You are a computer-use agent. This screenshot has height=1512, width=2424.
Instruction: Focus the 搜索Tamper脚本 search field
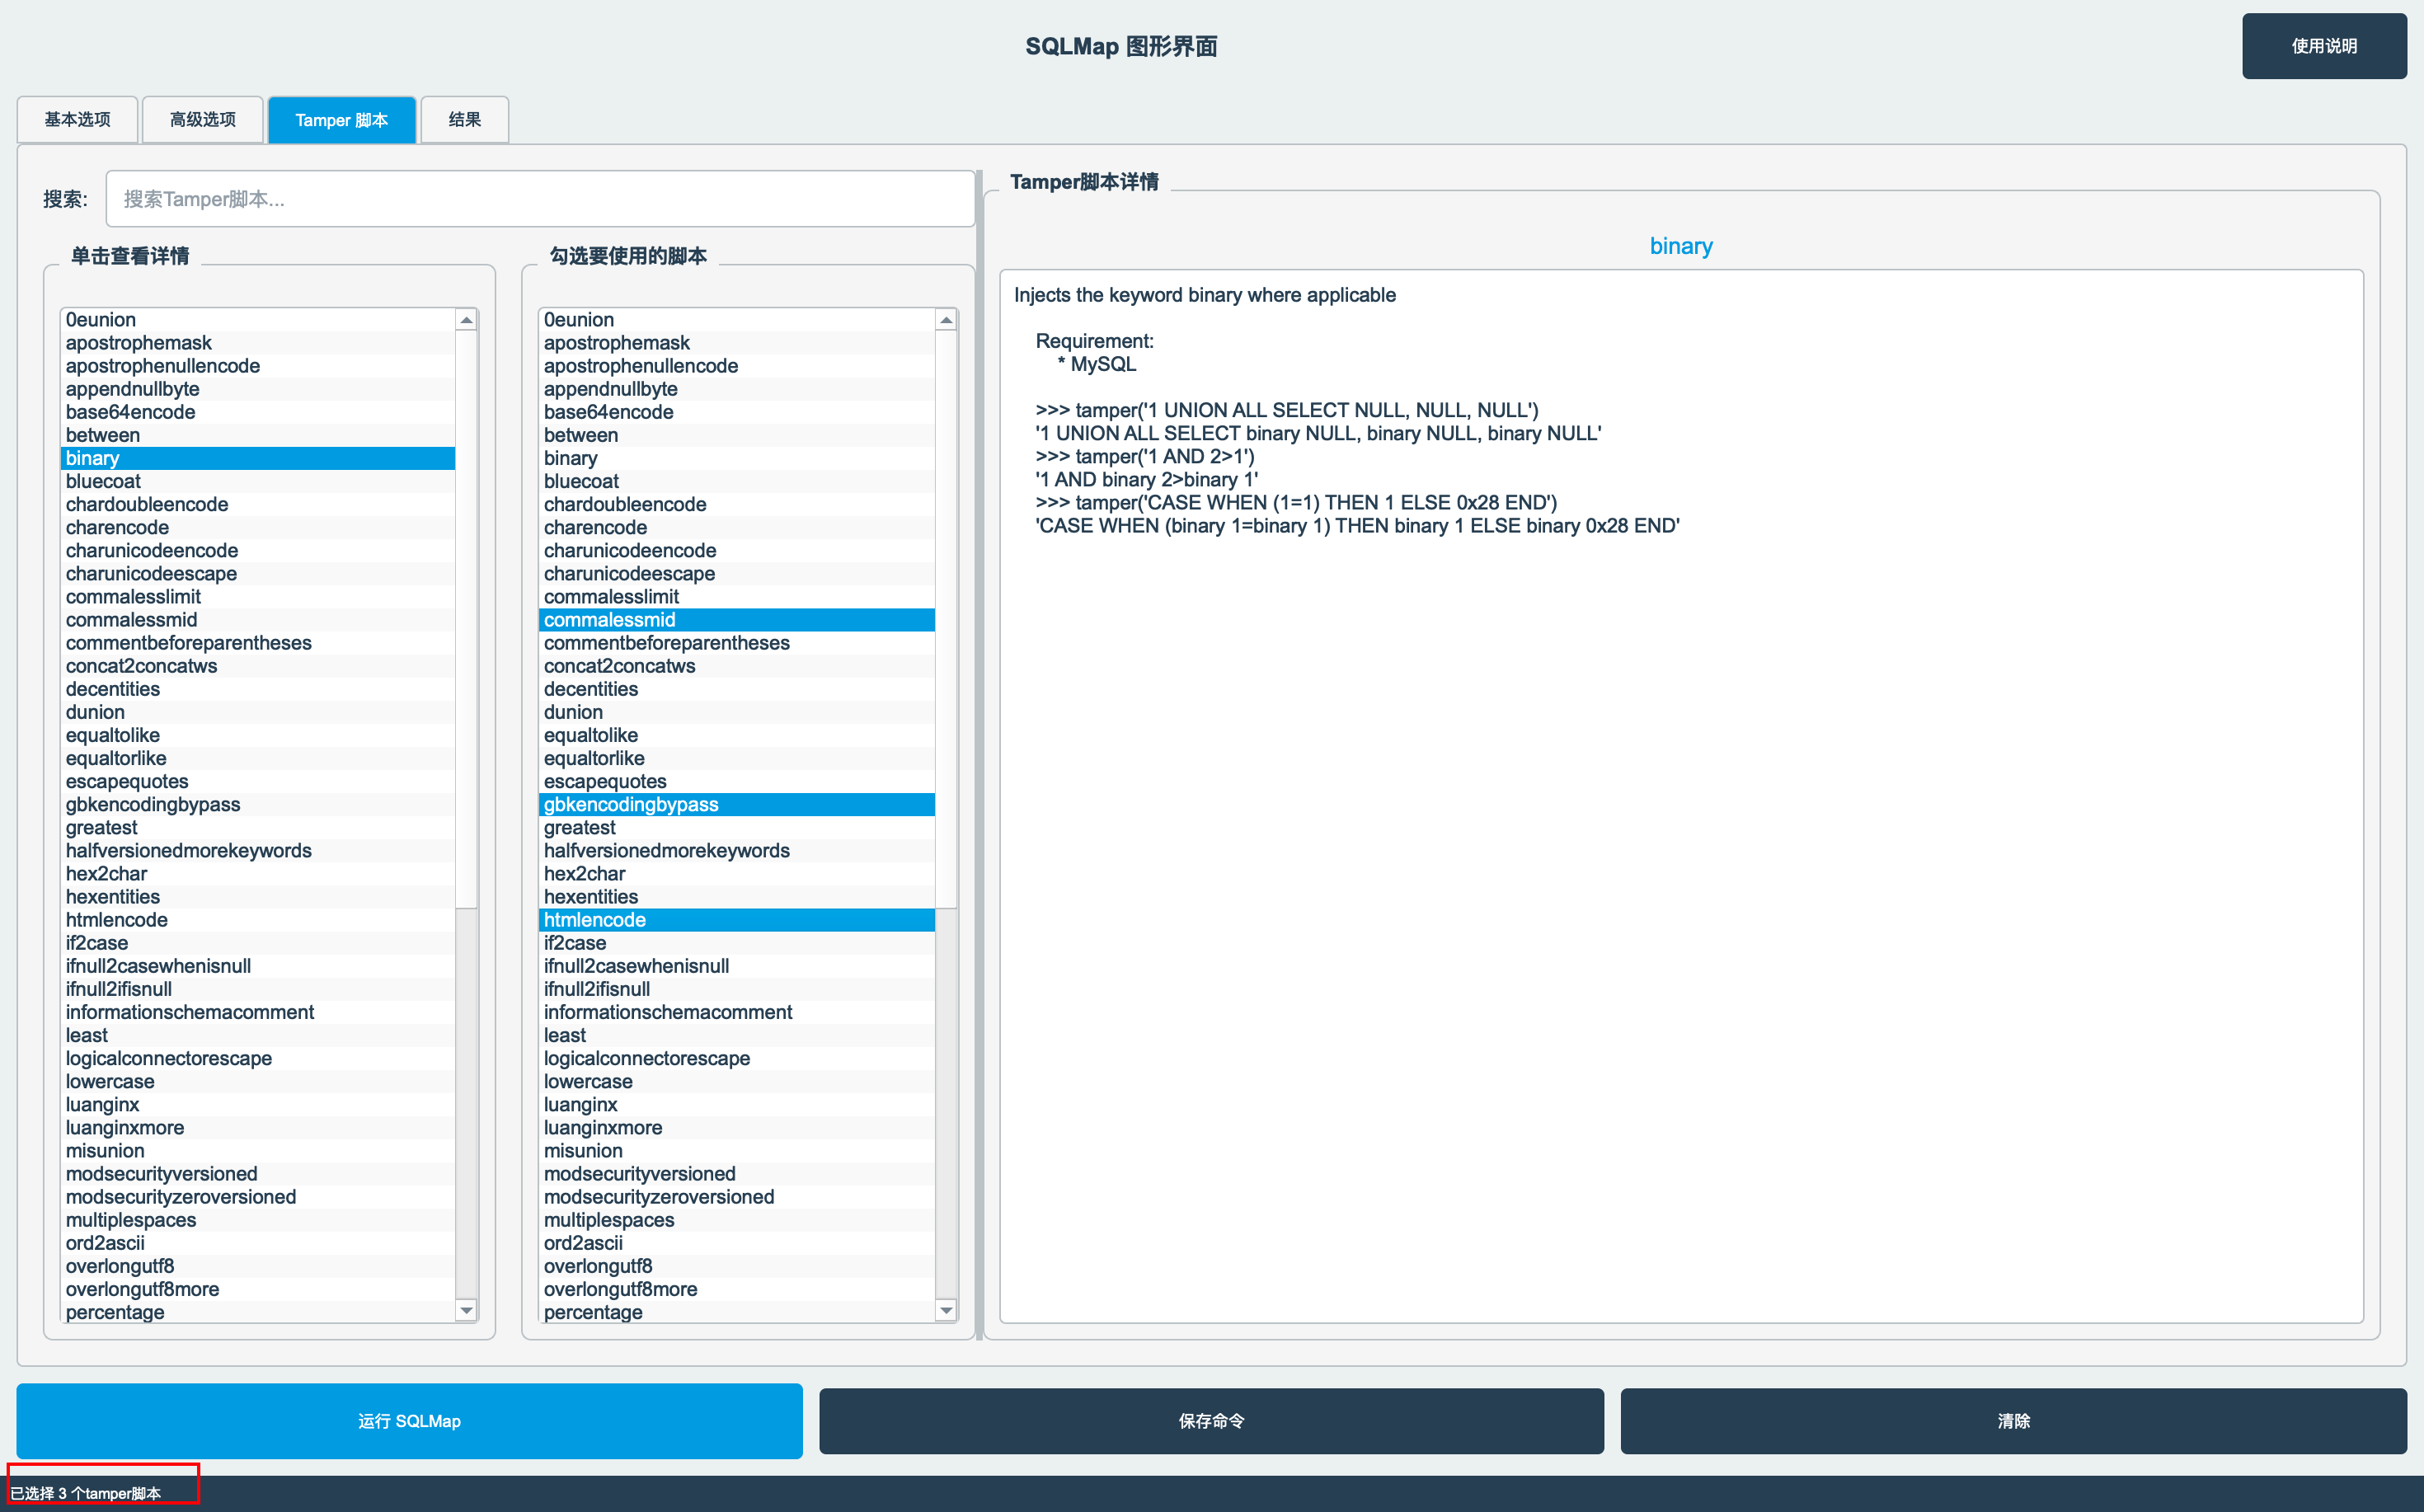pyautogui.click(x=540, y=199)
